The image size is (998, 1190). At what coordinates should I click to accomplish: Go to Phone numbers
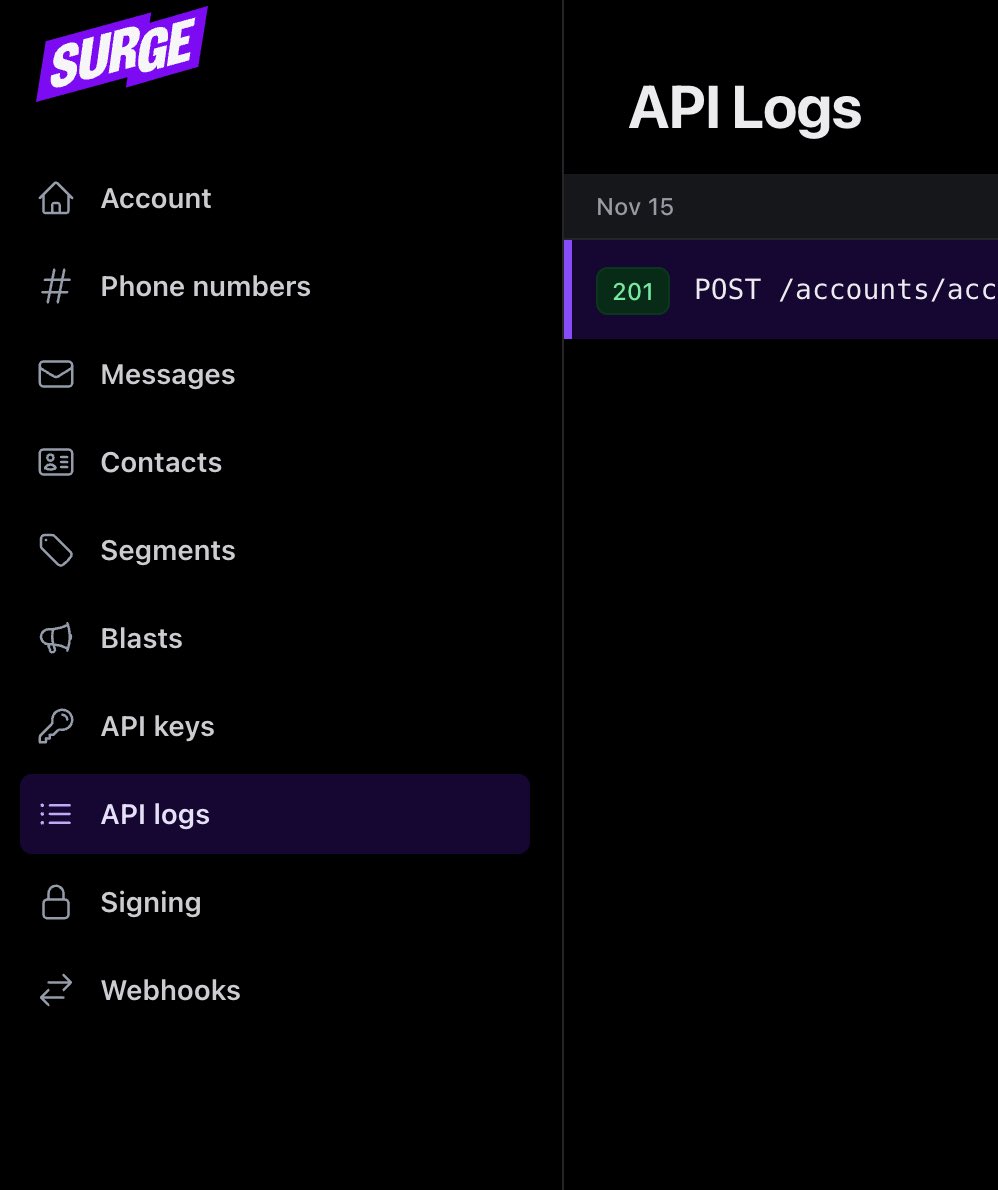275,286
